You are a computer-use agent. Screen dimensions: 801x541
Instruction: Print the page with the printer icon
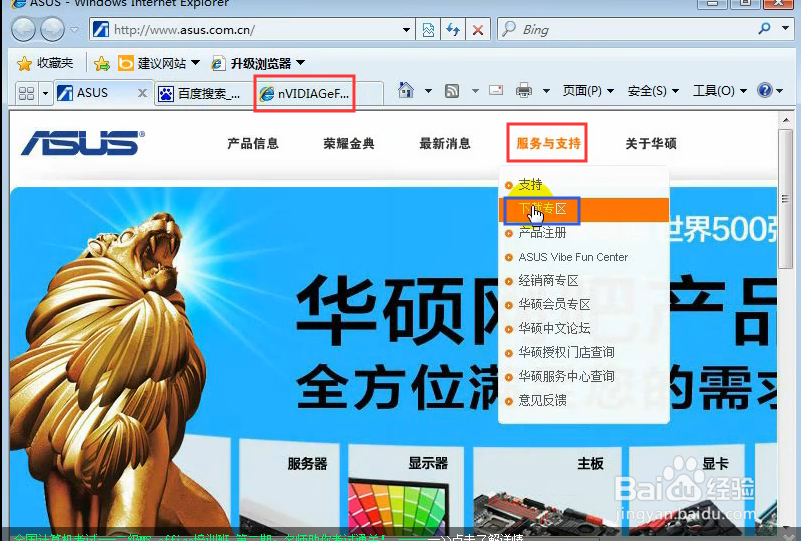click(524, 90)
